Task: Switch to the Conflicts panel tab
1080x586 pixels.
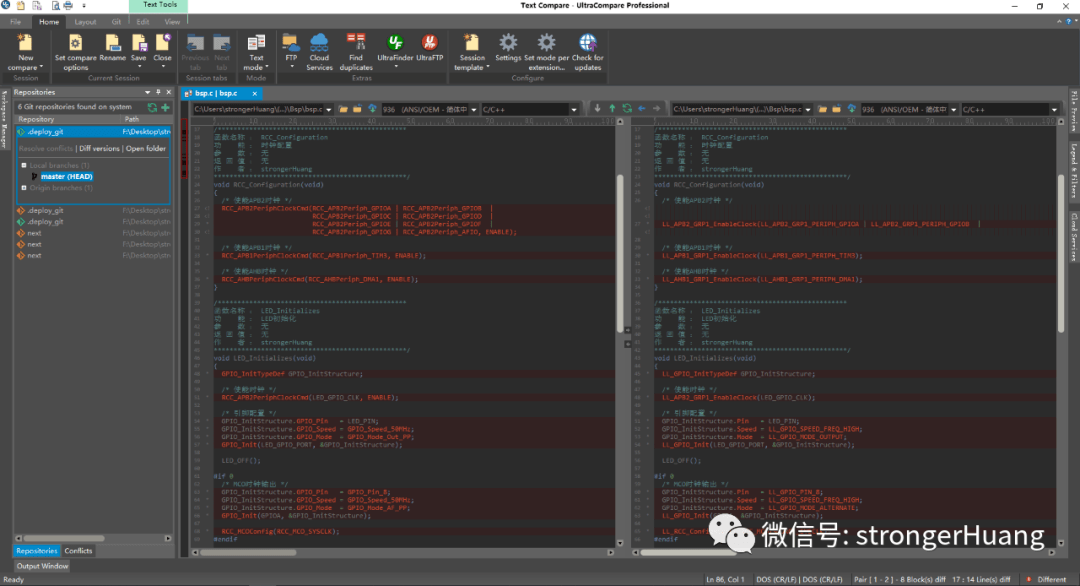Action: click(78, 551)
